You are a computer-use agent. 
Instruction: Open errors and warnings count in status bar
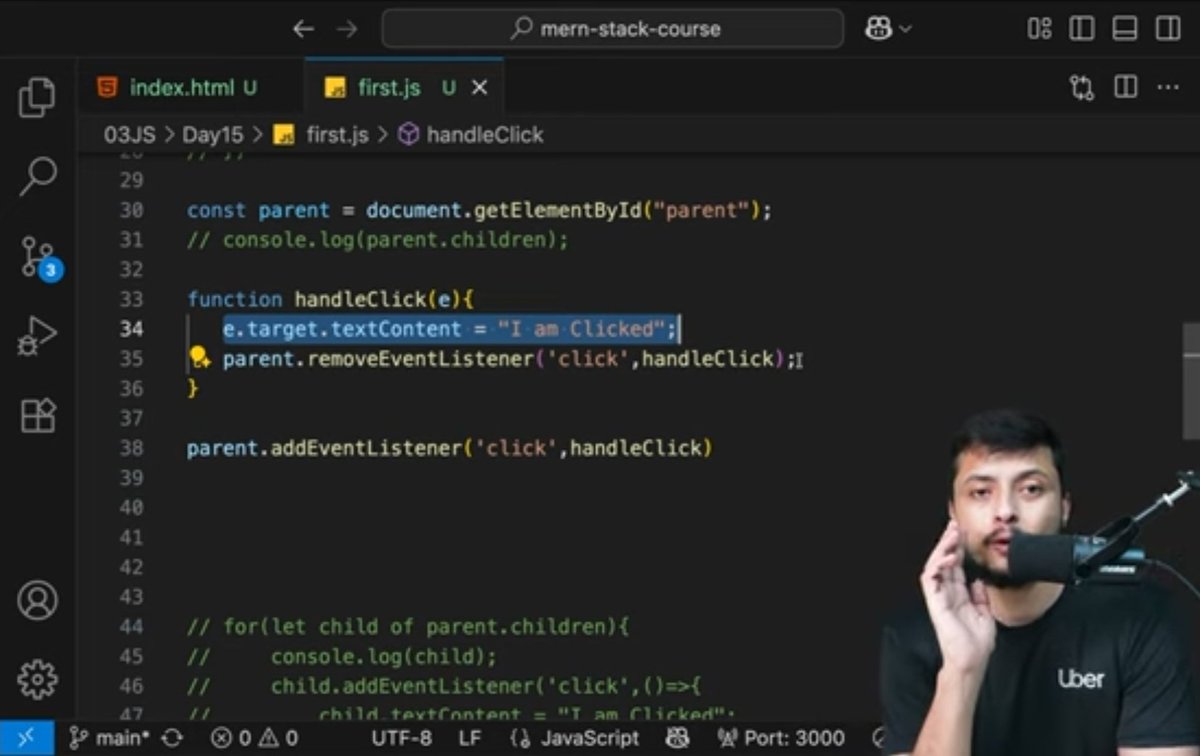pos(255,738)
